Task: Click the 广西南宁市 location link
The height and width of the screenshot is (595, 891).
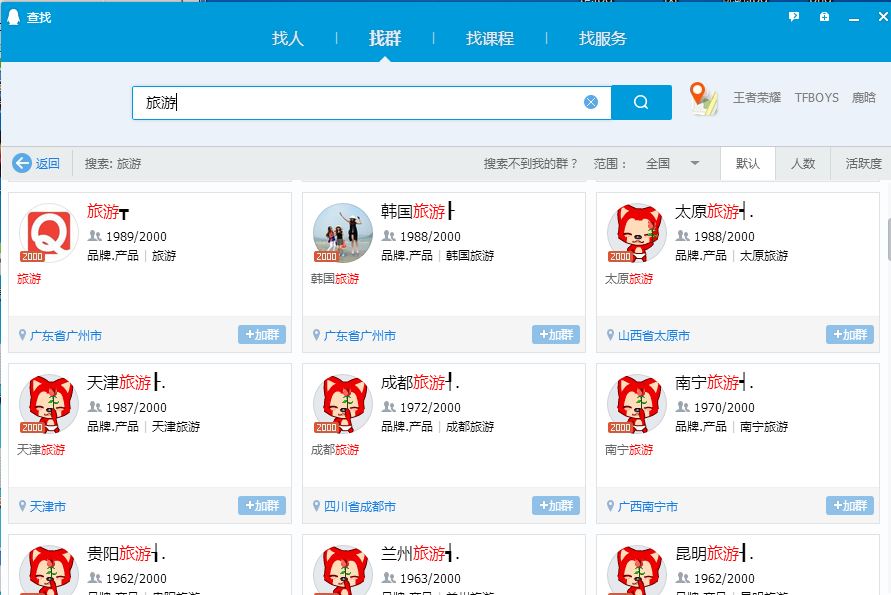Action: [648, 507]
